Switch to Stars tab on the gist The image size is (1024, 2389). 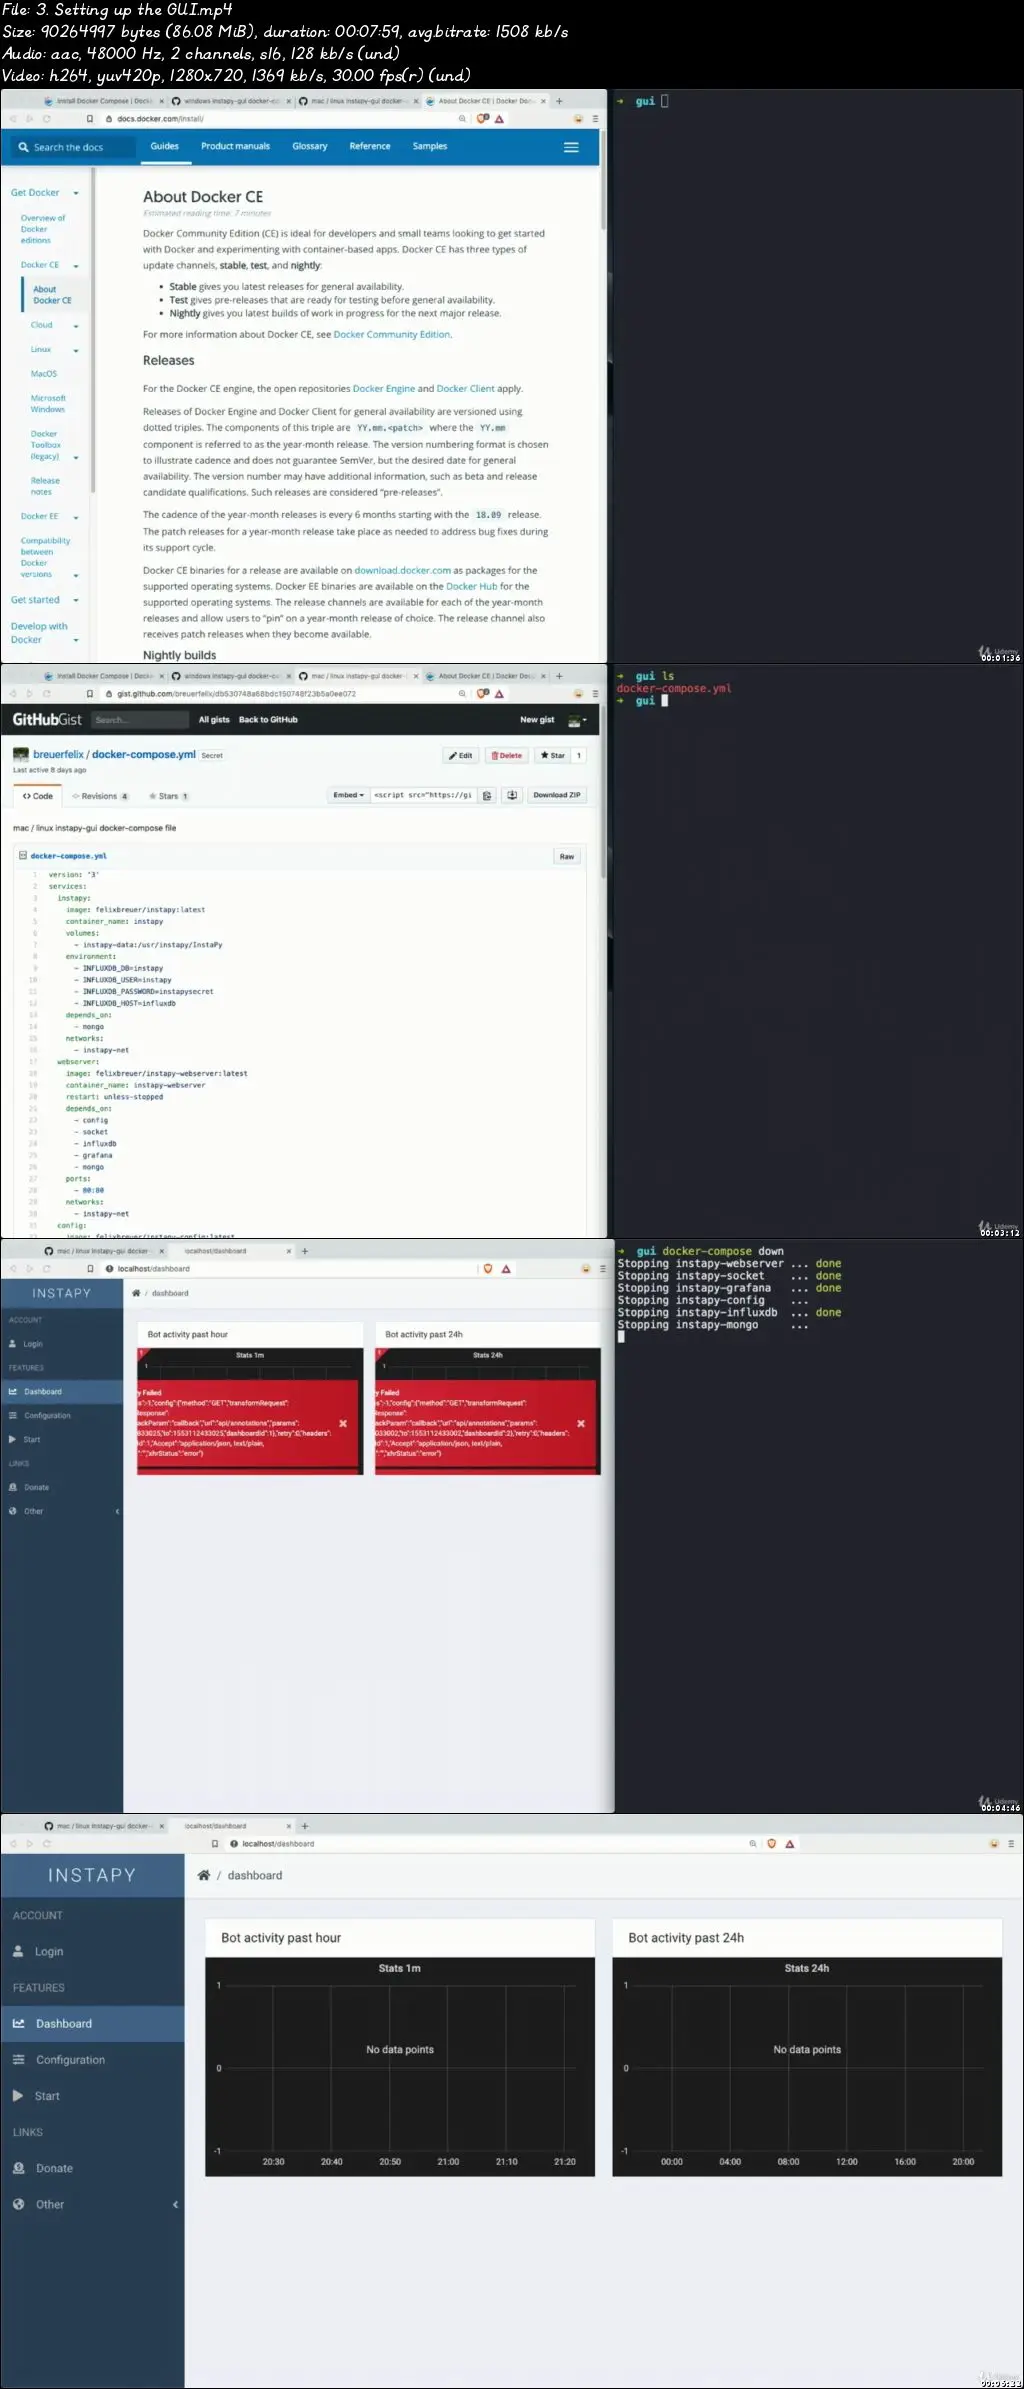[x=169, y=796]
